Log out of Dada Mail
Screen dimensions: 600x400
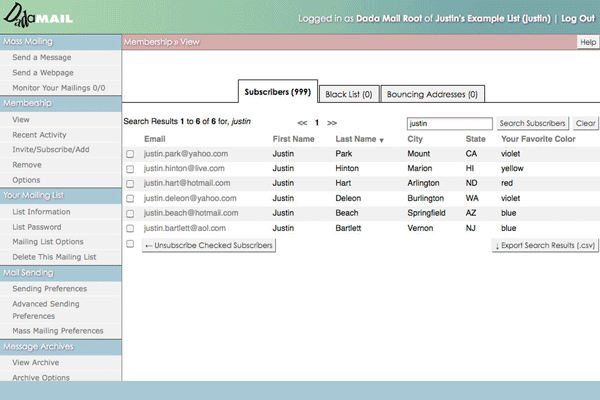pos(577,19)
